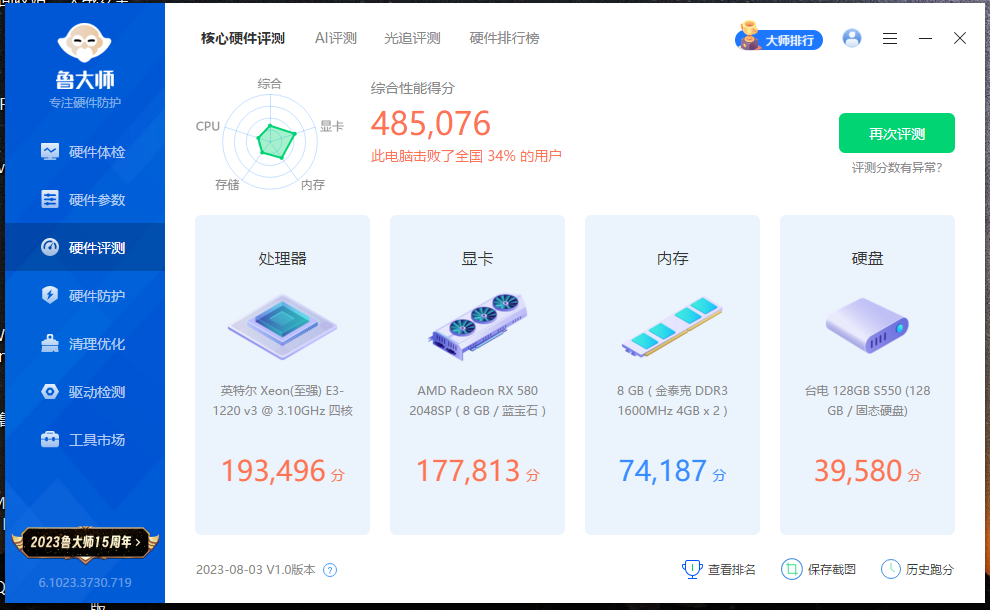
Task: Click the 查看排名 trophy icon
Action: coord(692,569)
